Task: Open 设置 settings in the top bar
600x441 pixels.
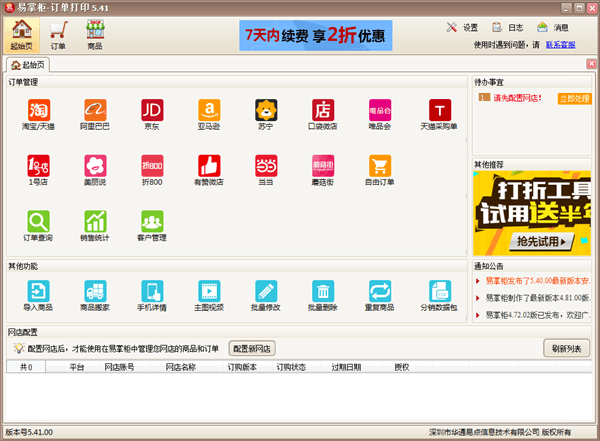Action: [x=462, y=27]
